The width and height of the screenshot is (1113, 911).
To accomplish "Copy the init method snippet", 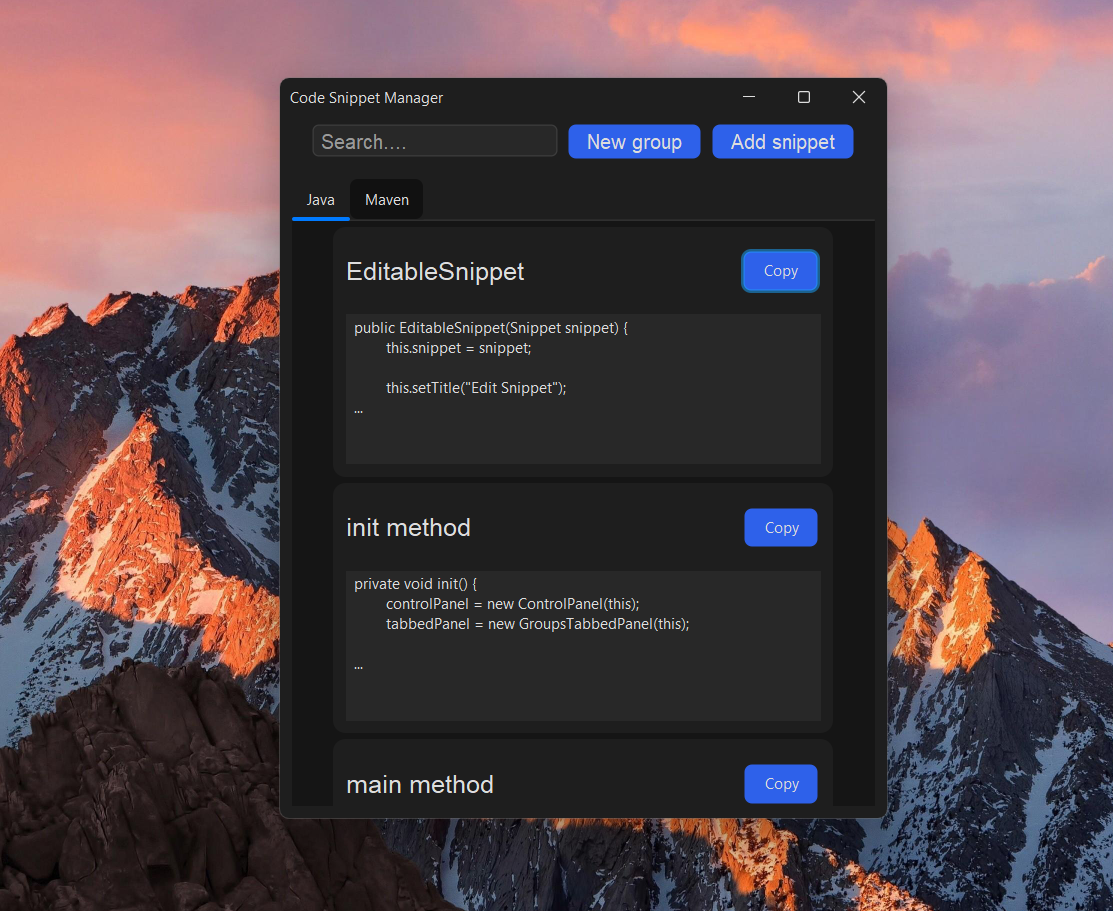I will (x=781, y=528).
